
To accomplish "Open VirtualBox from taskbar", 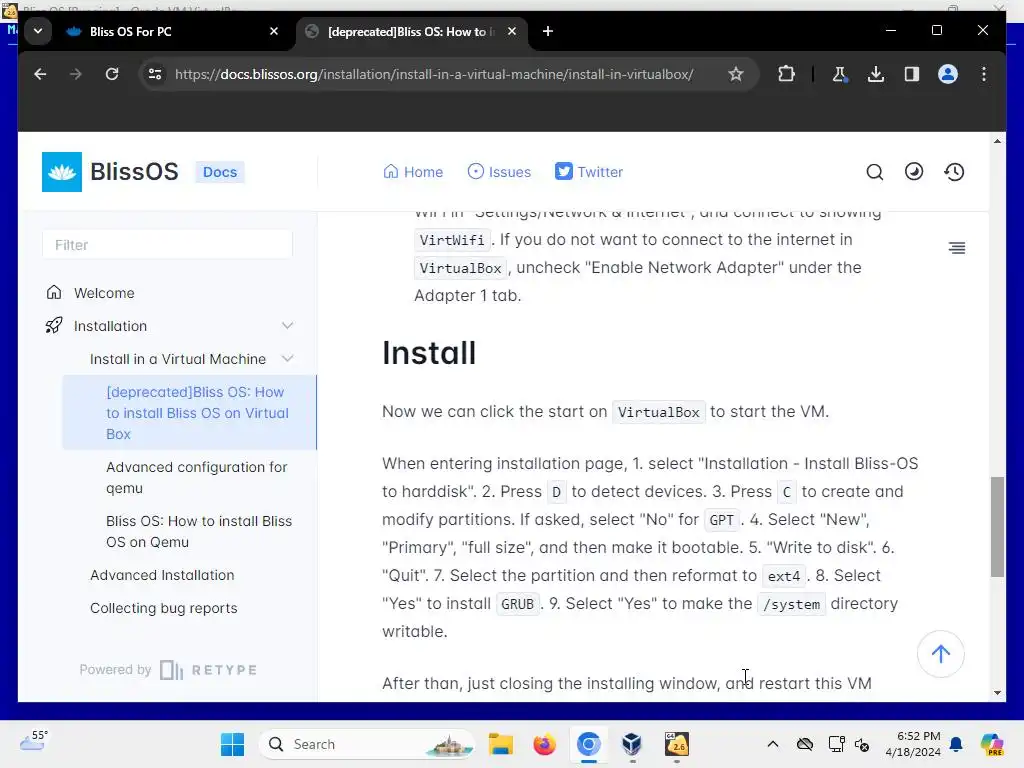I will 632,744.
